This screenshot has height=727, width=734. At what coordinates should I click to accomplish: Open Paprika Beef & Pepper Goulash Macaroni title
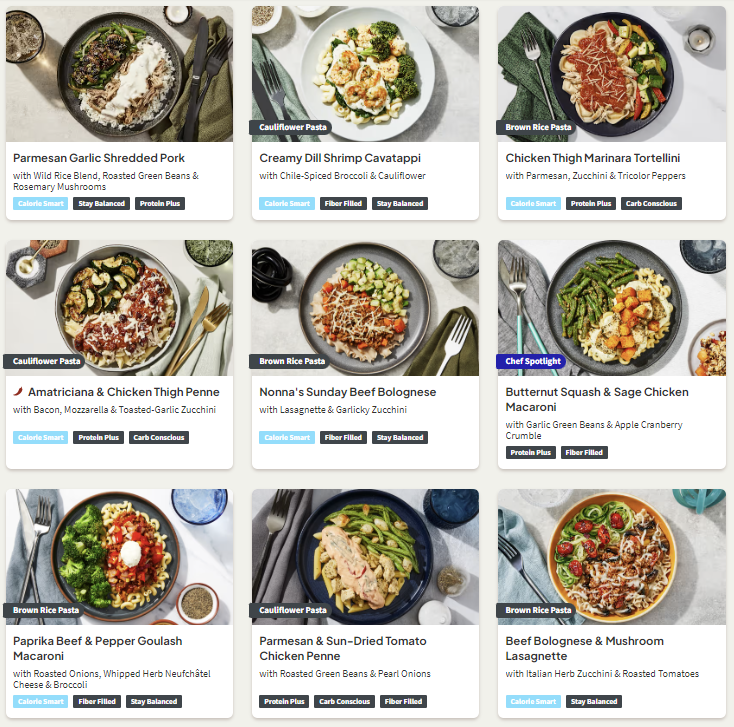tap(97, 648)
